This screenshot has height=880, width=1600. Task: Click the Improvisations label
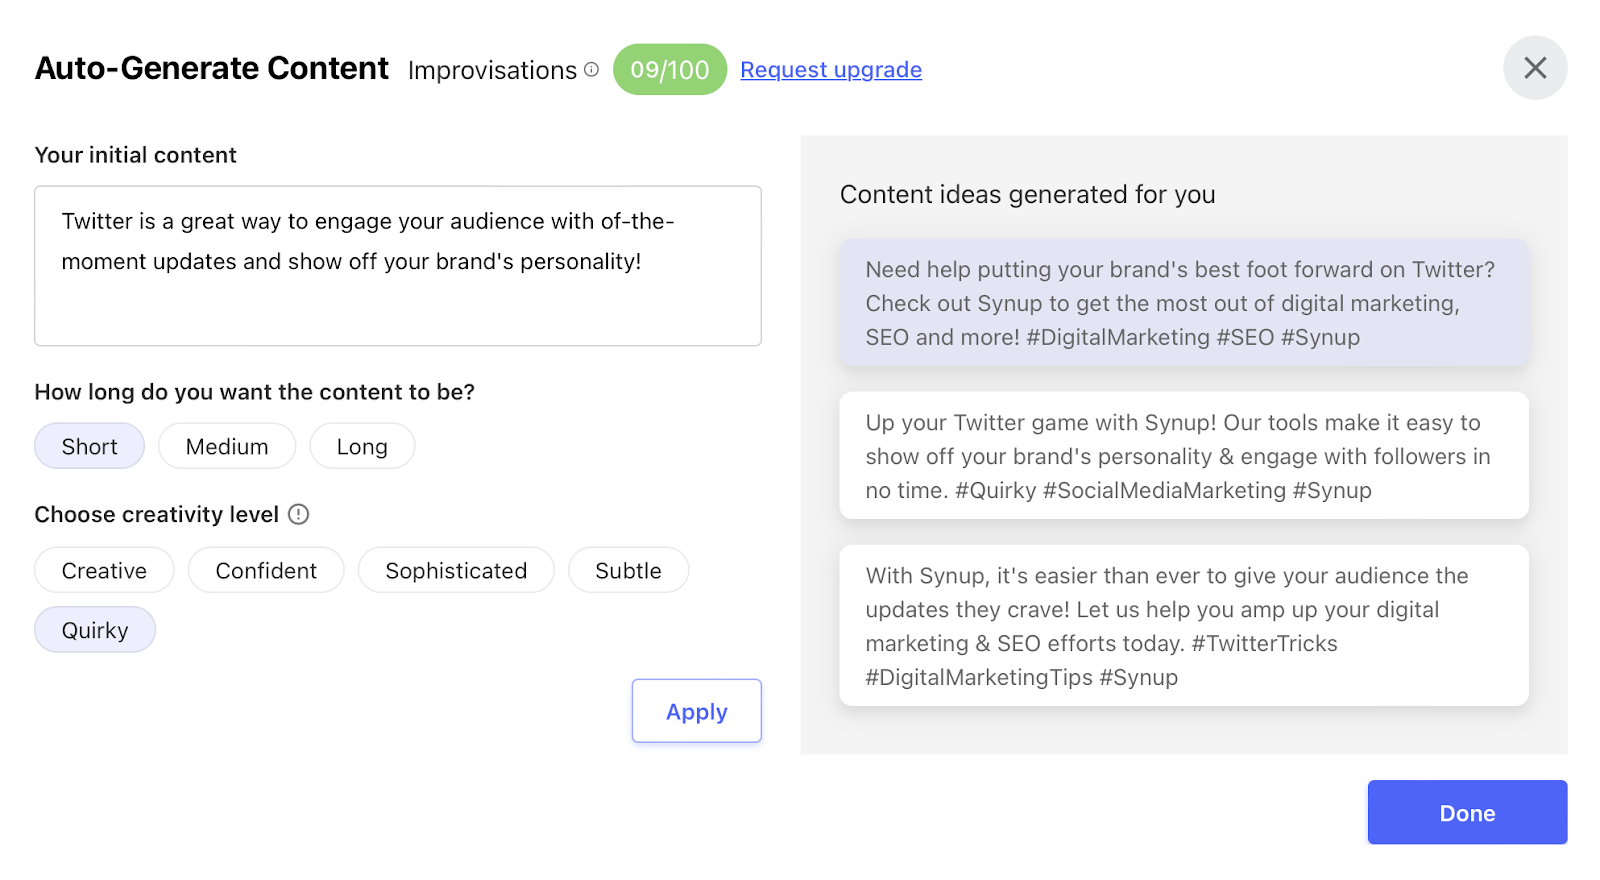492,70
